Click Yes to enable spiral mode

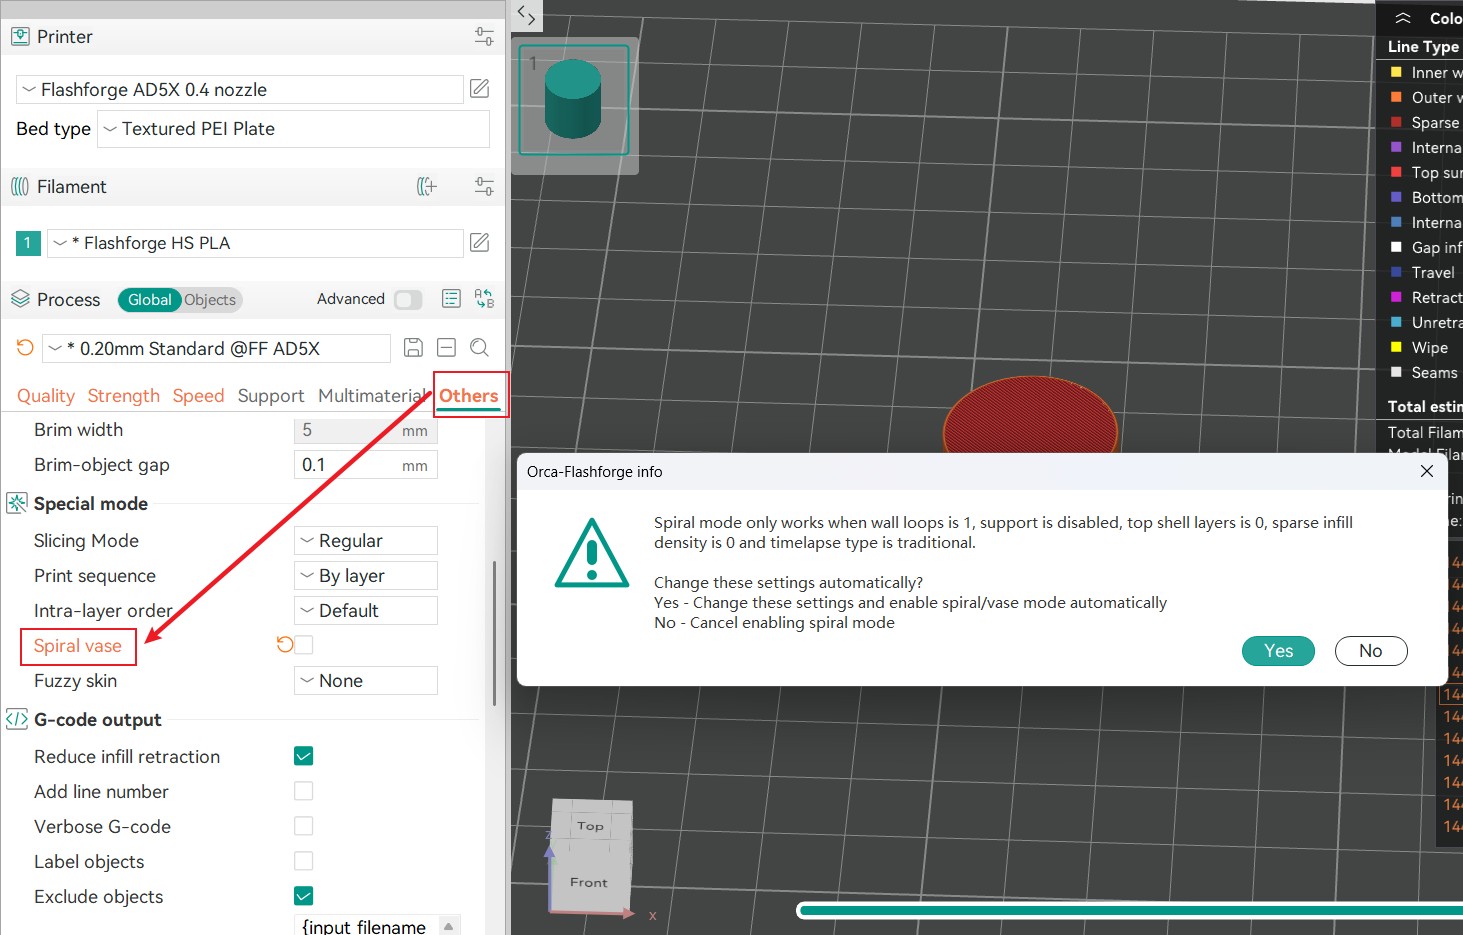pos(1278,651)
